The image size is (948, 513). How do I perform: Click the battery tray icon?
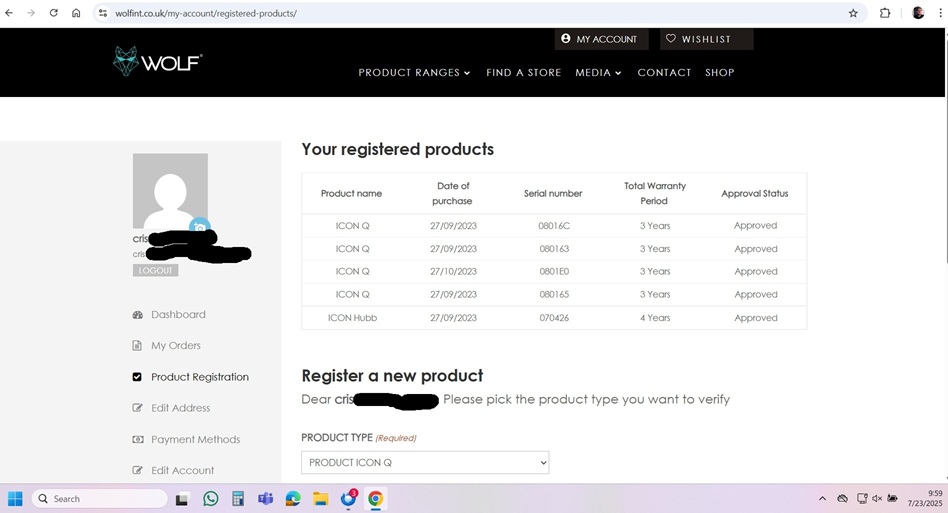[892, 498]
